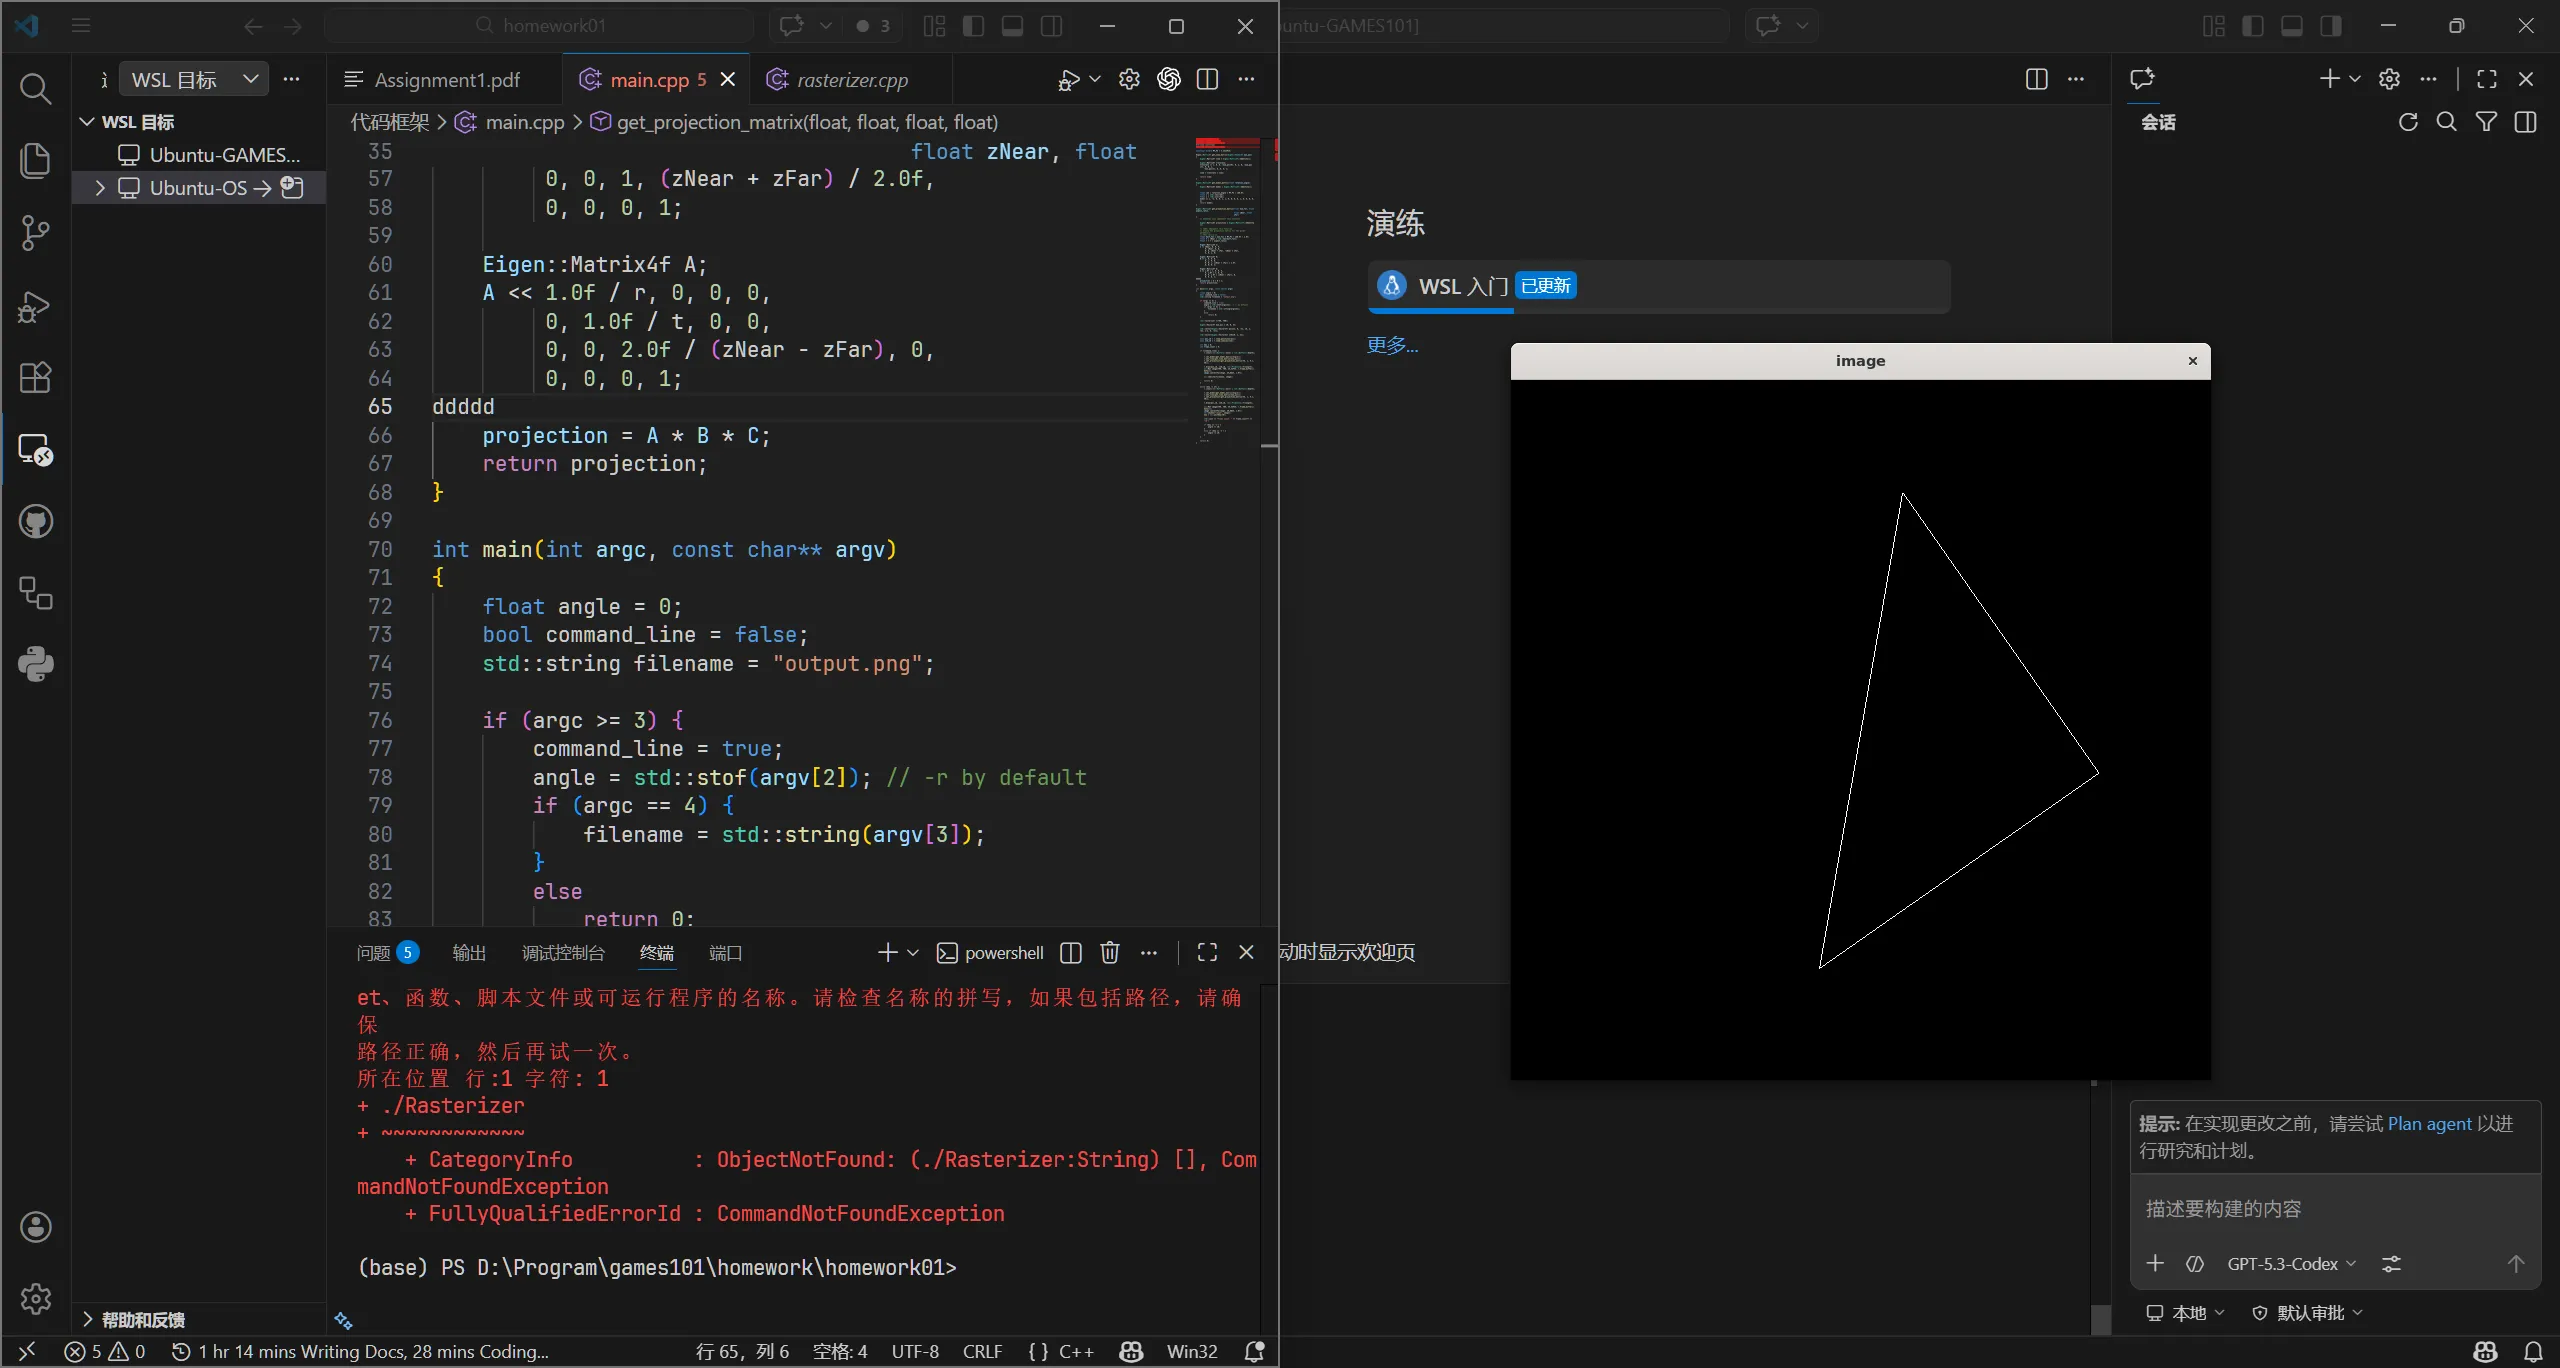Switch to the 输出 panel tab

(x=468, y=953)
